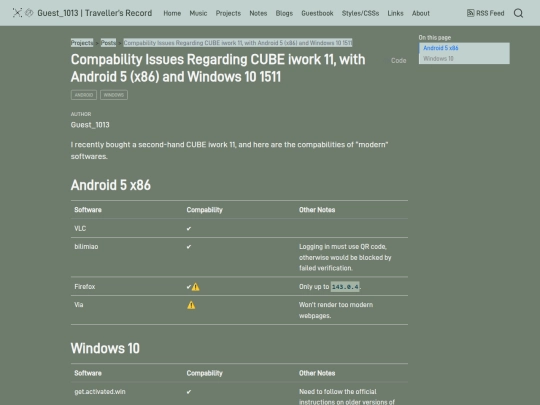540x405 pixels.
Task: Go to the Home menu item
Action: tap(172, 13)
